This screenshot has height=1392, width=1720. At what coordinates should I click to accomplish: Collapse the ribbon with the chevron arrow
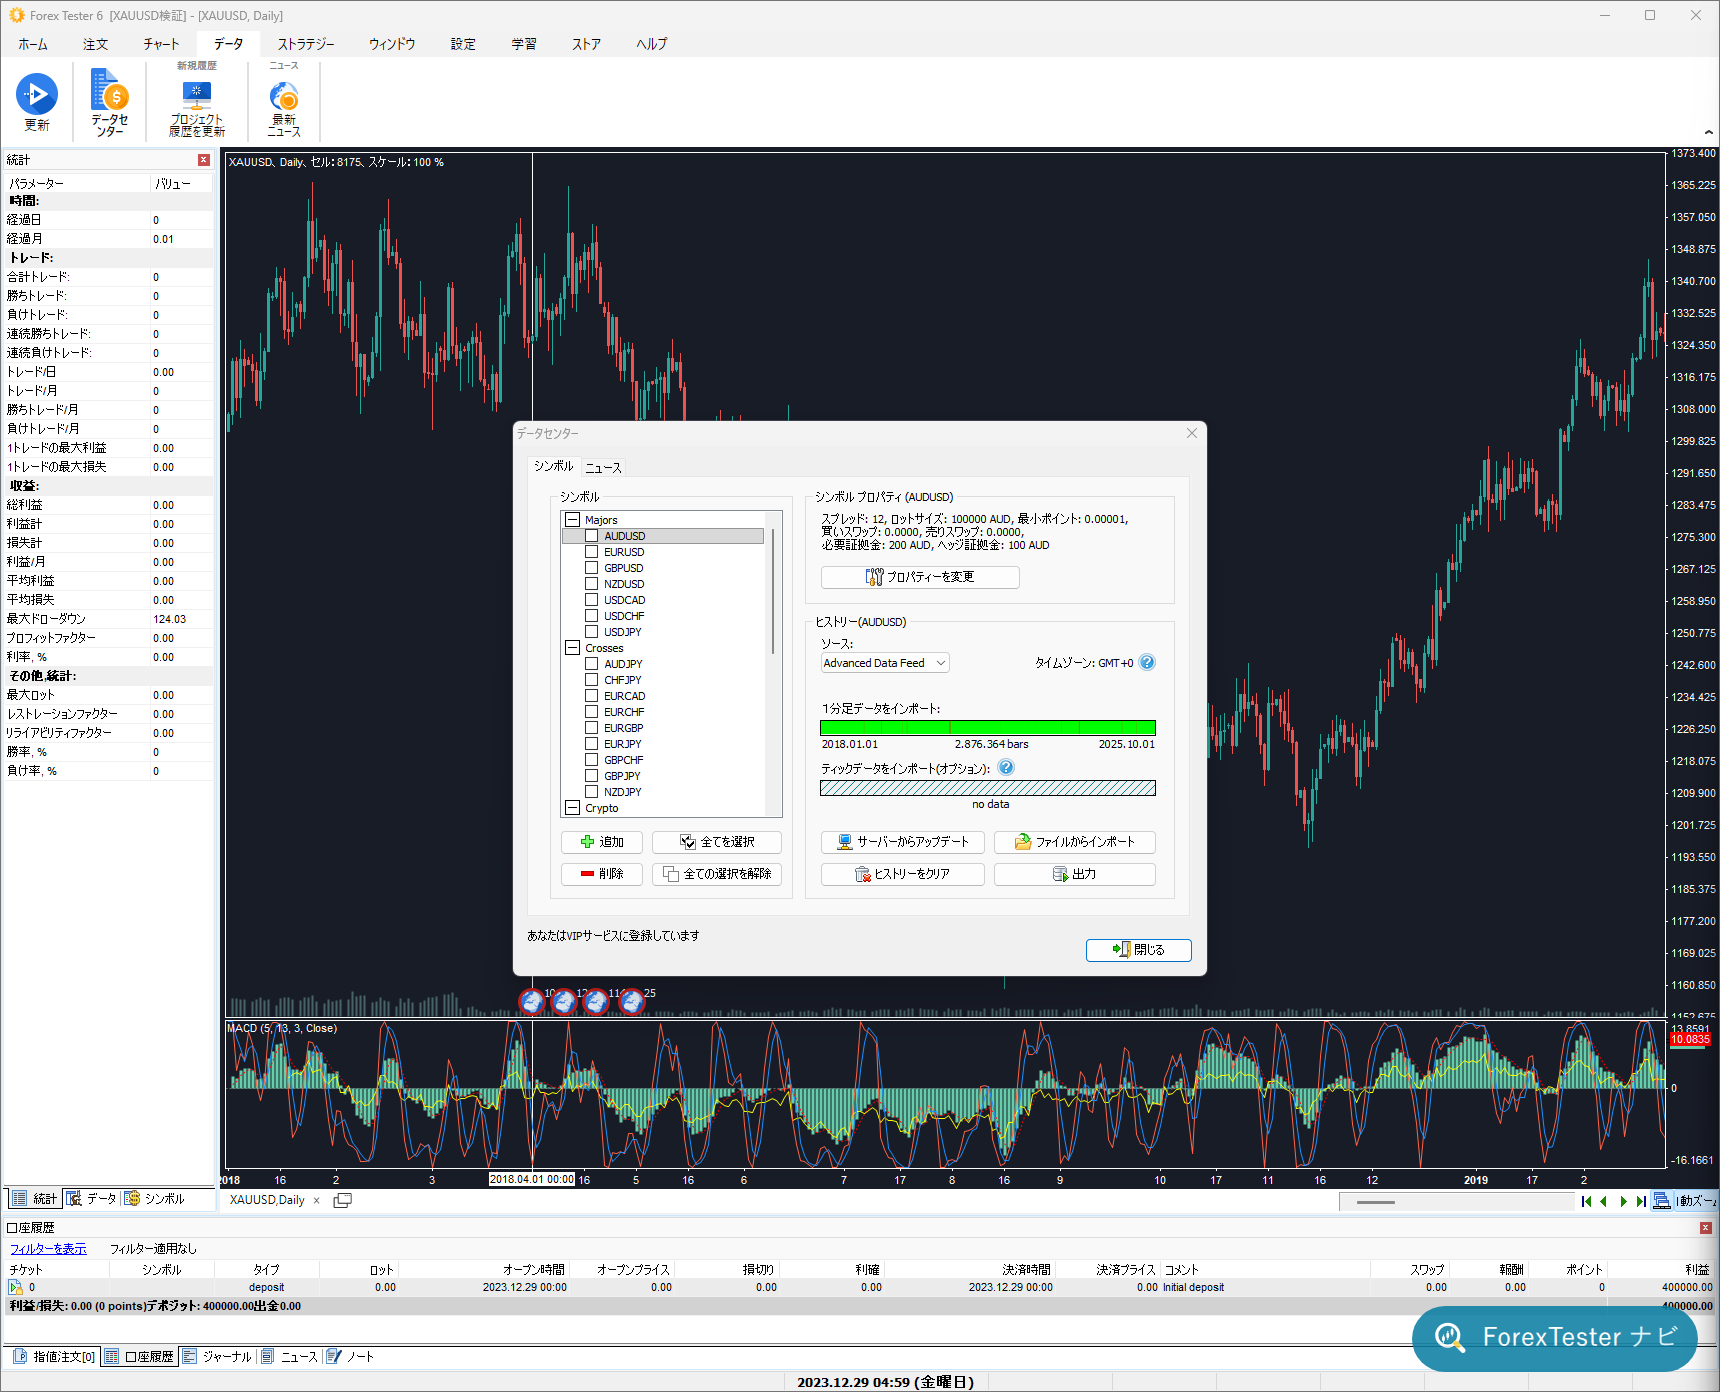coord(1708,132)
